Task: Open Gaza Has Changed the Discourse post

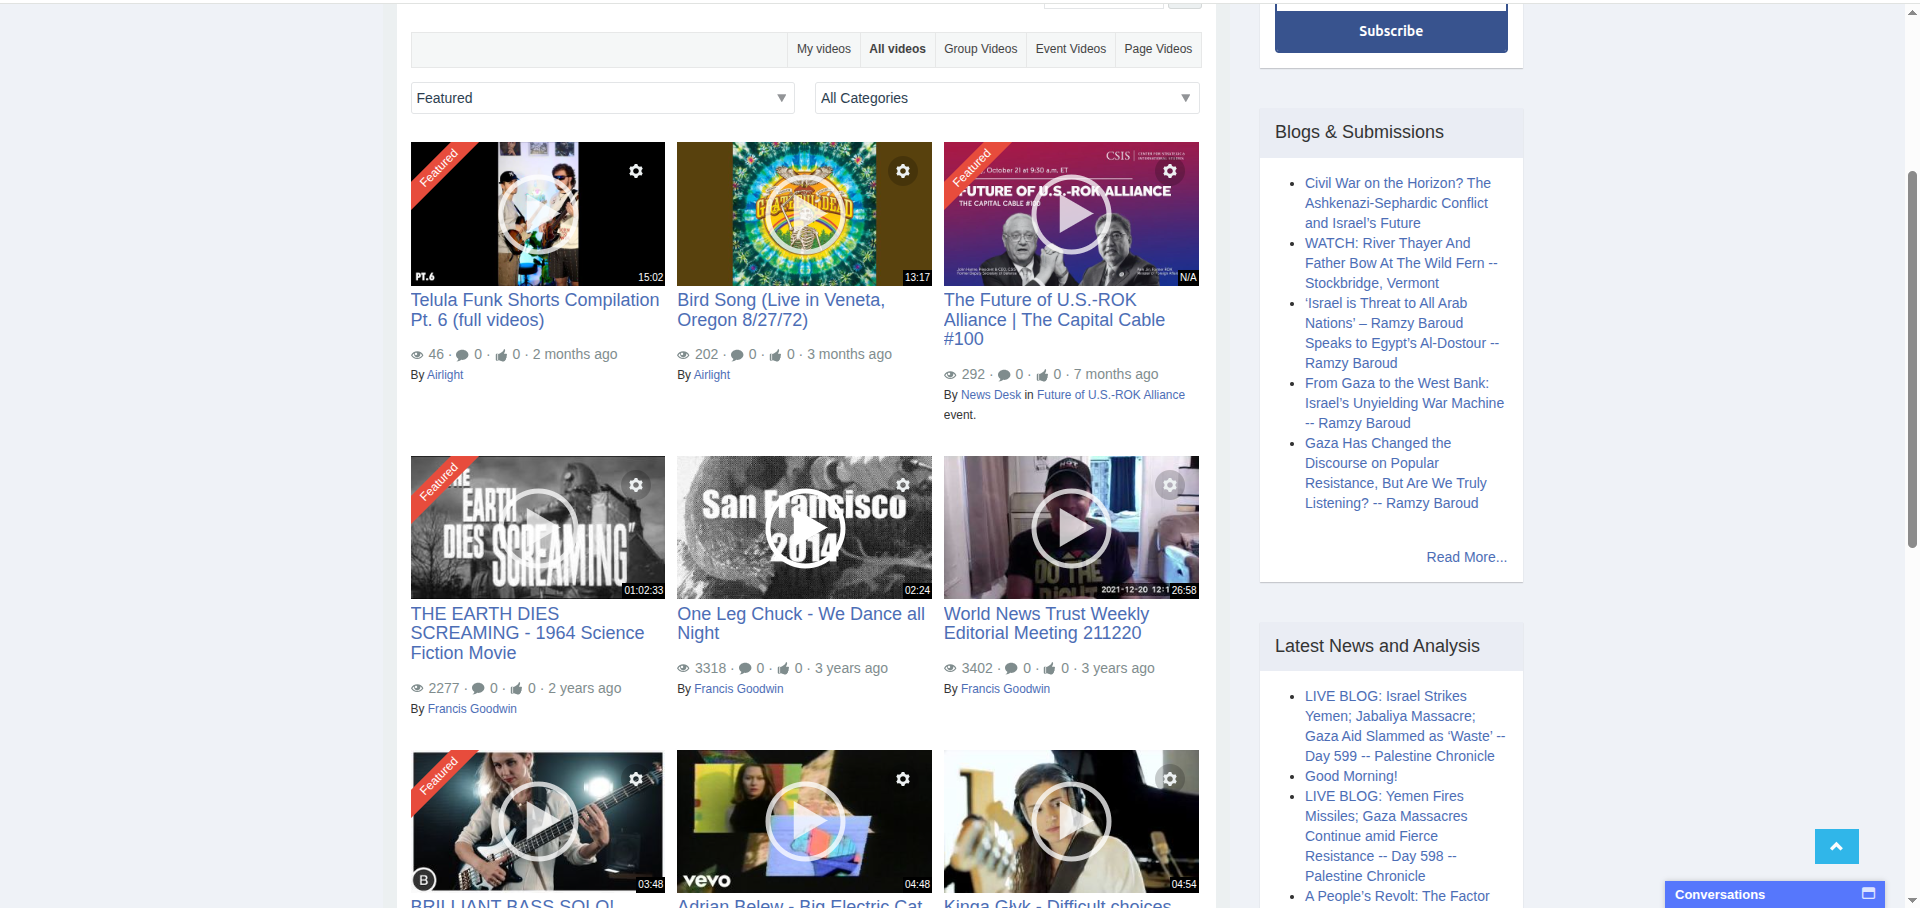Action: click(x=1395, y=473)
